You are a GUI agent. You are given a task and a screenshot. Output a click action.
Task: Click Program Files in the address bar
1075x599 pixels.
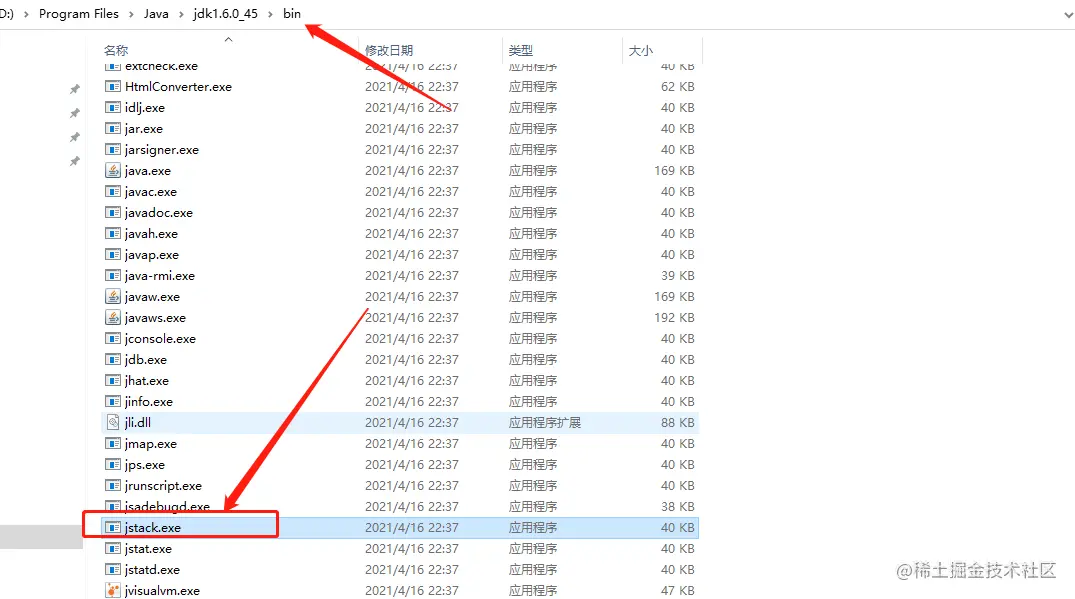79,14
